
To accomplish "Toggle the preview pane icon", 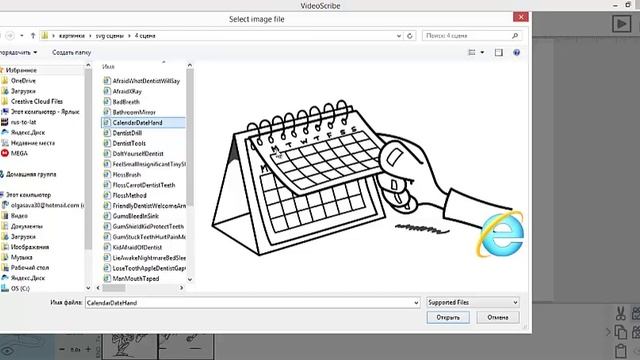I will 499,53.
